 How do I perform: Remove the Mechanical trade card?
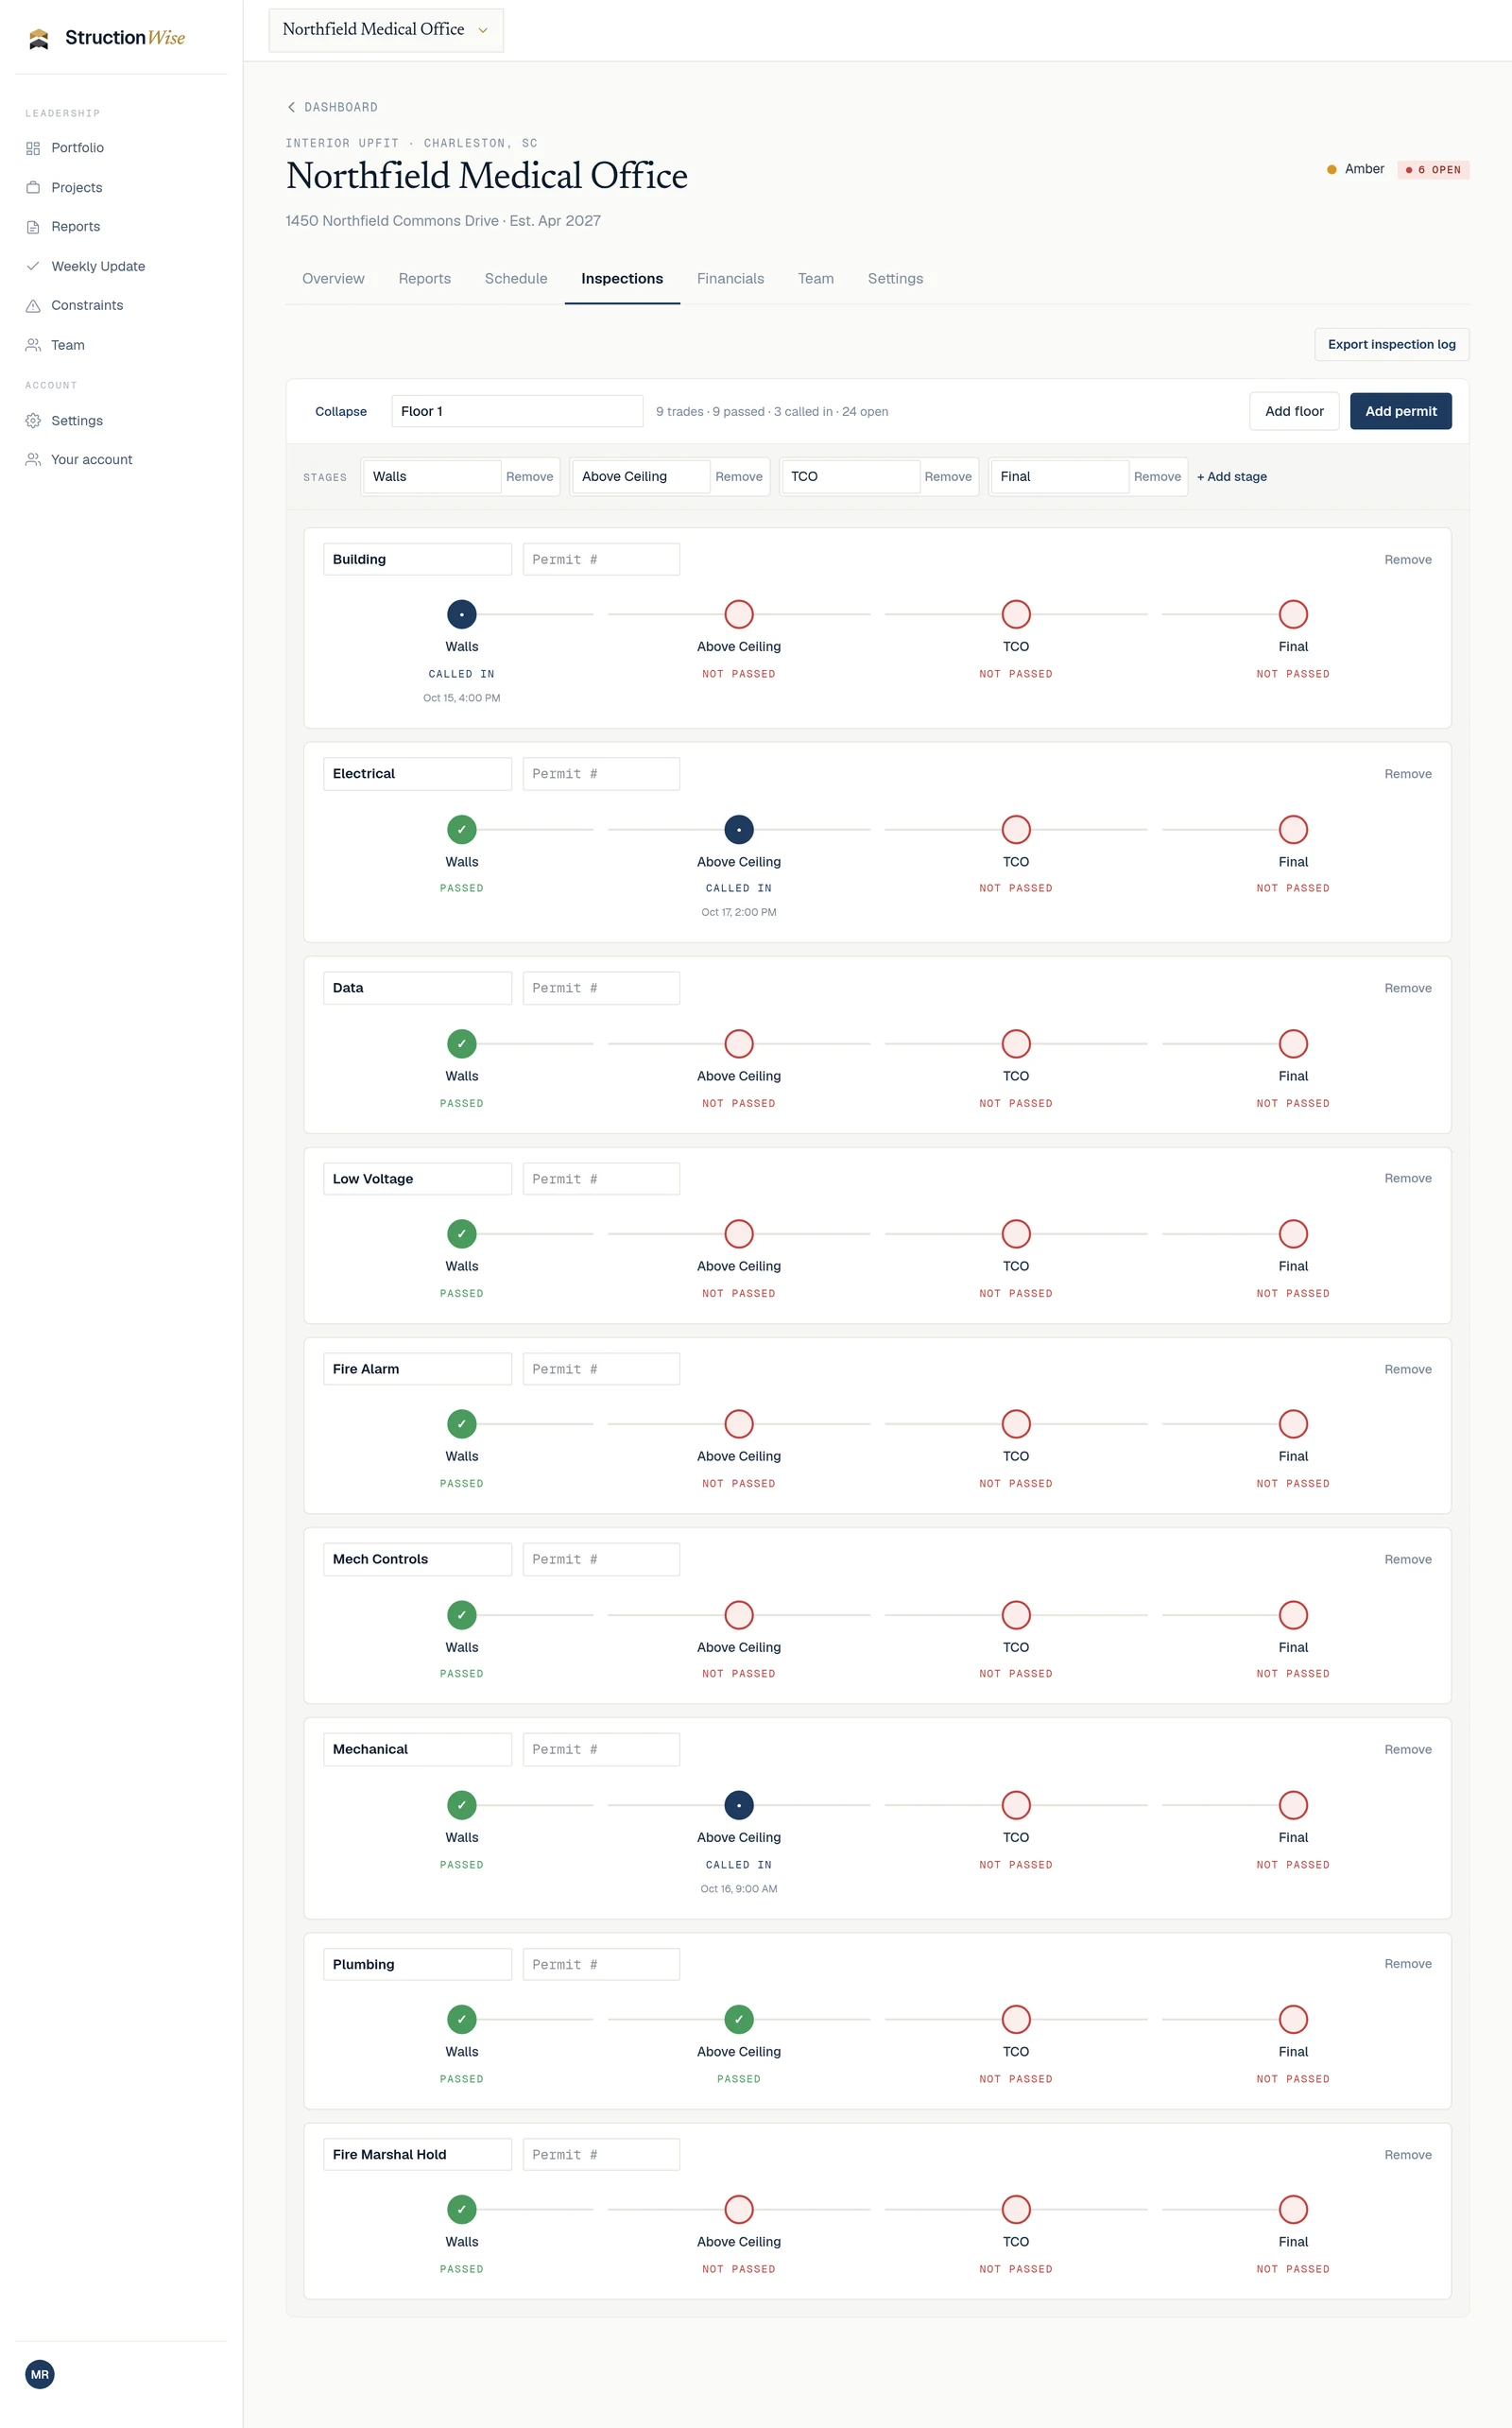click(x=1407, y=1748)
